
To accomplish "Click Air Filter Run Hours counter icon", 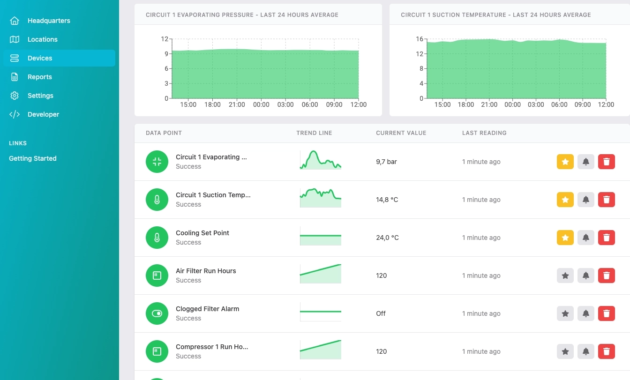I will click(157, 276).
